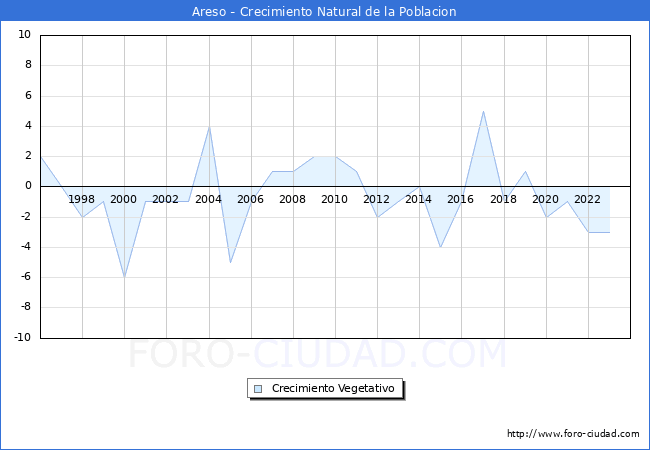Click the y-axis label -10
This screenshot has width=650, height=450.
(23, 337)
